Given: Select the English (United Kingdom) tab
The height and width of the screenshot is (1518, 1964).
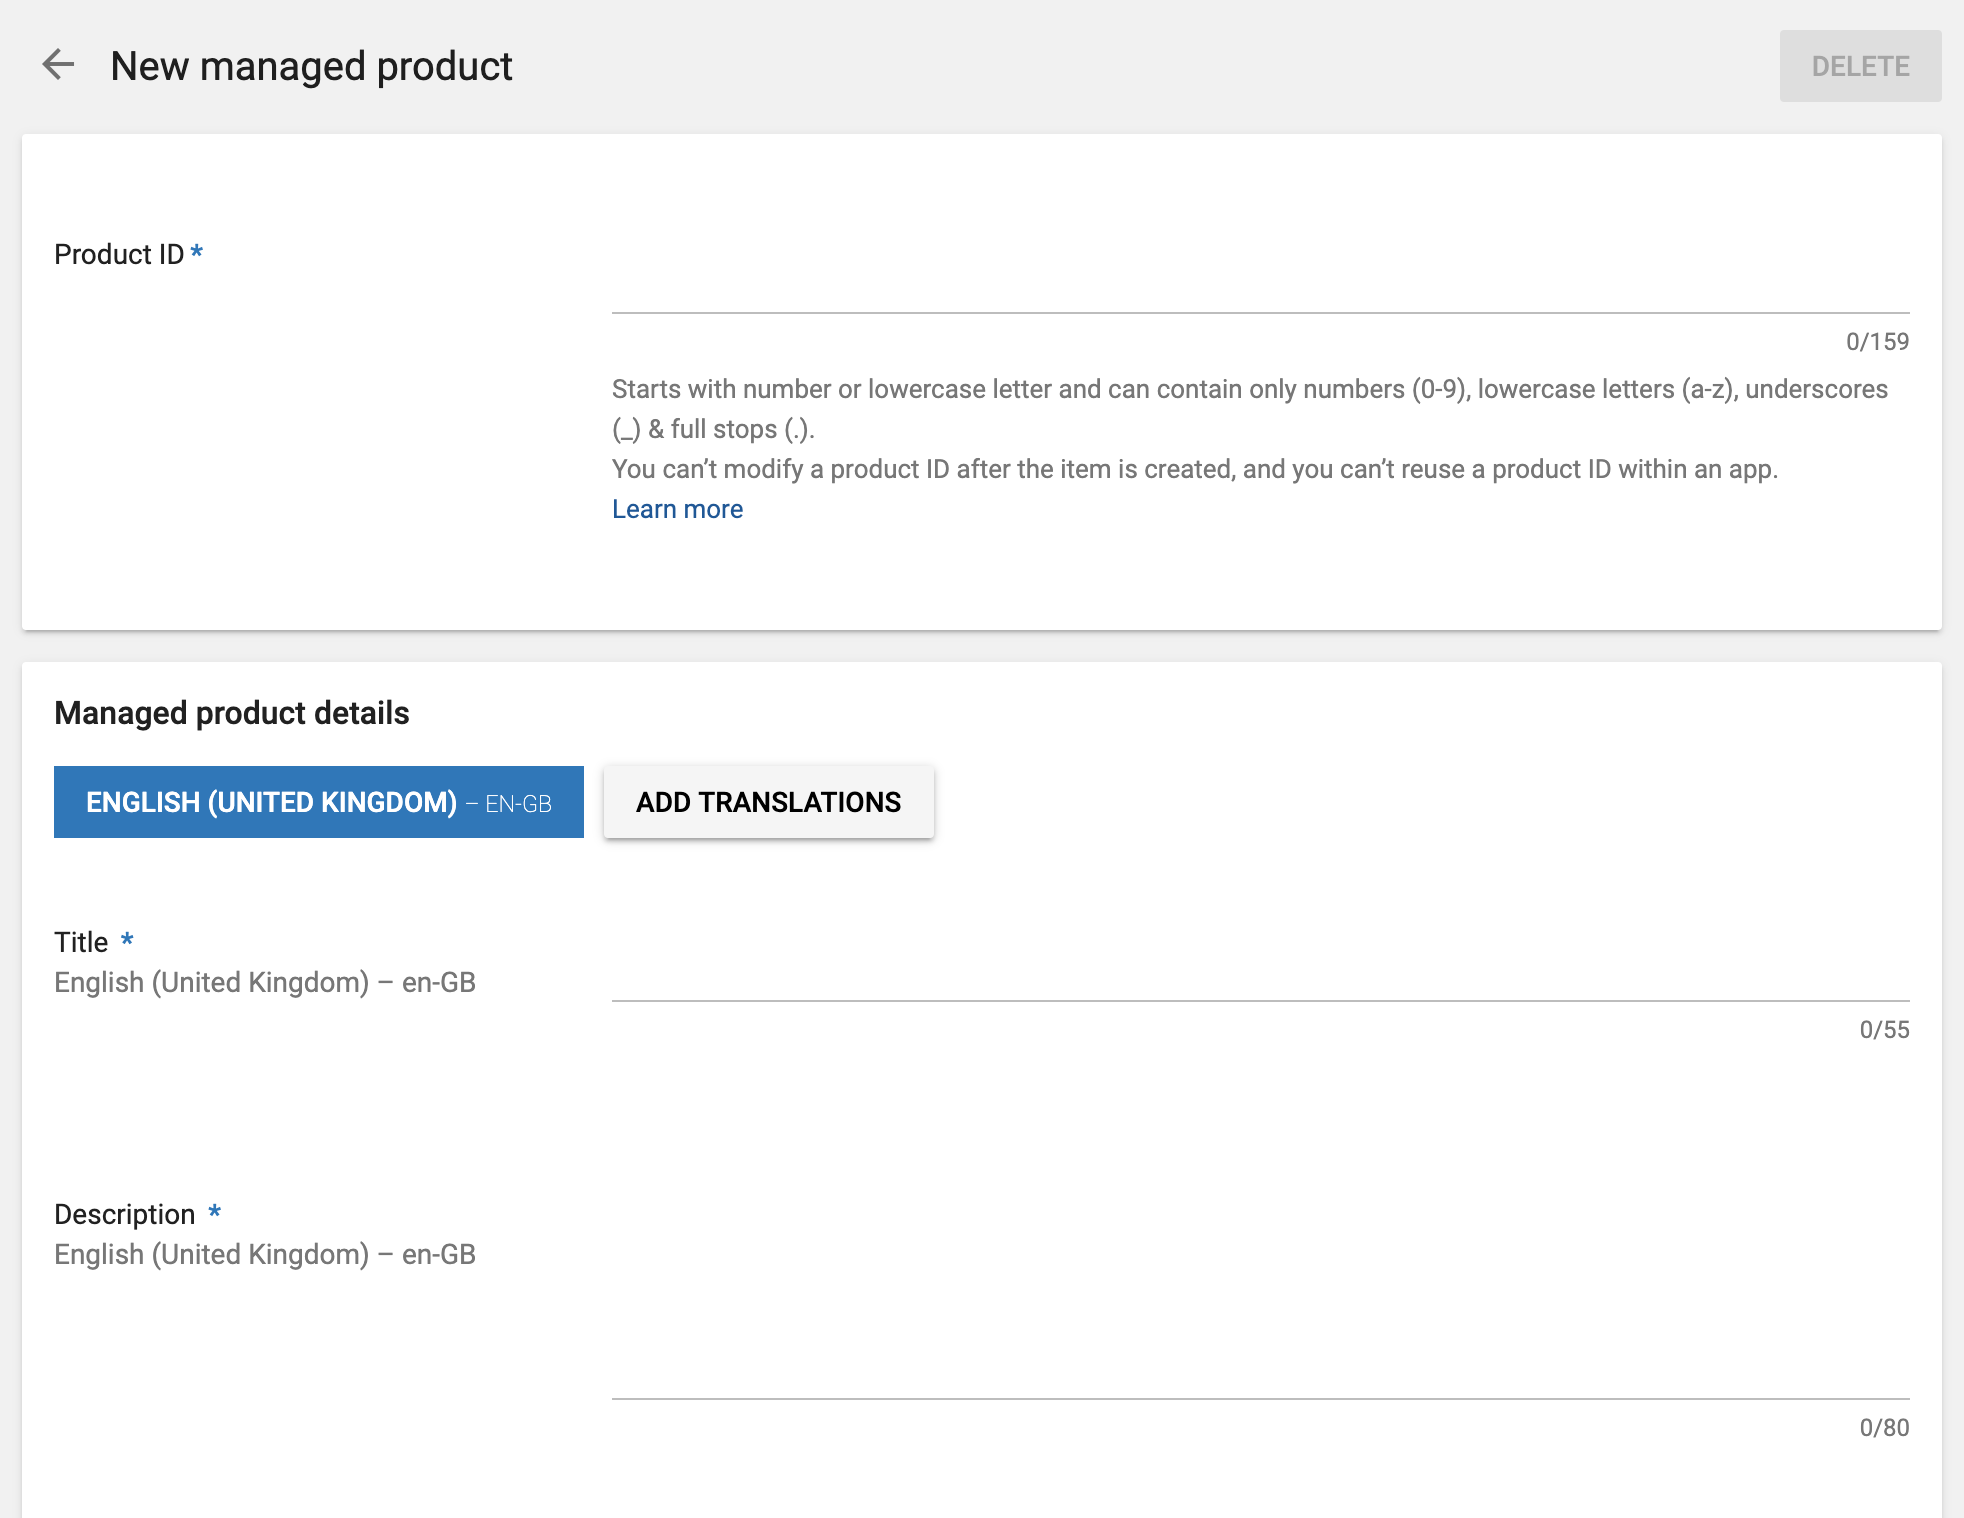Looking at the screenshot, I should pos(318,802).
